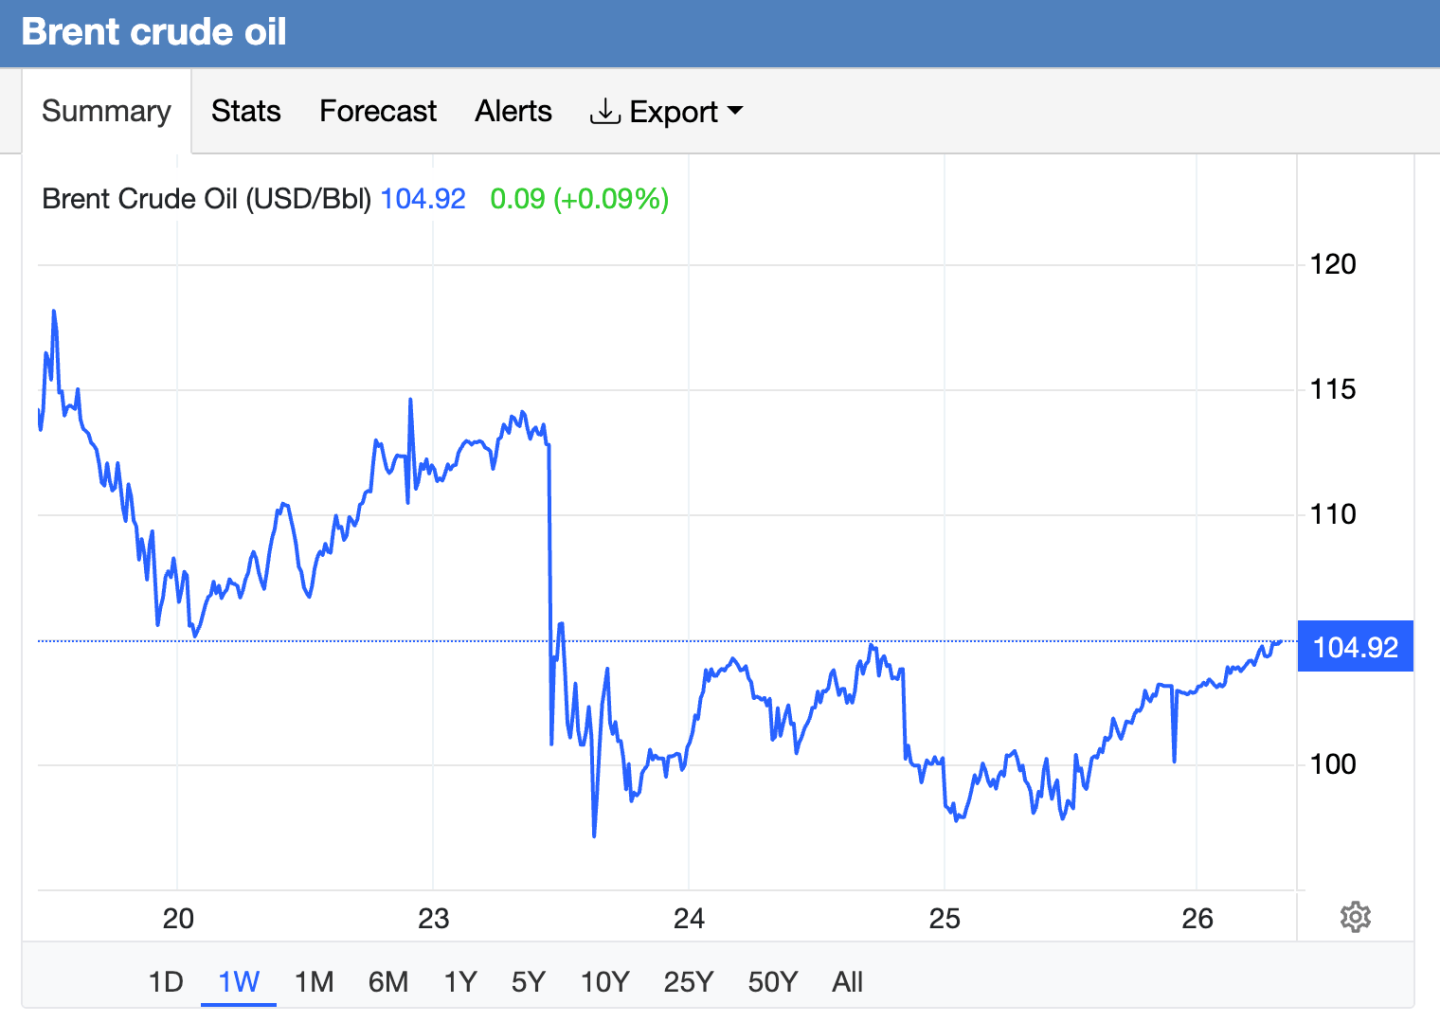Select the 1D time range
Viewport: 1440px width, 1022px height.
click(166, 982)
